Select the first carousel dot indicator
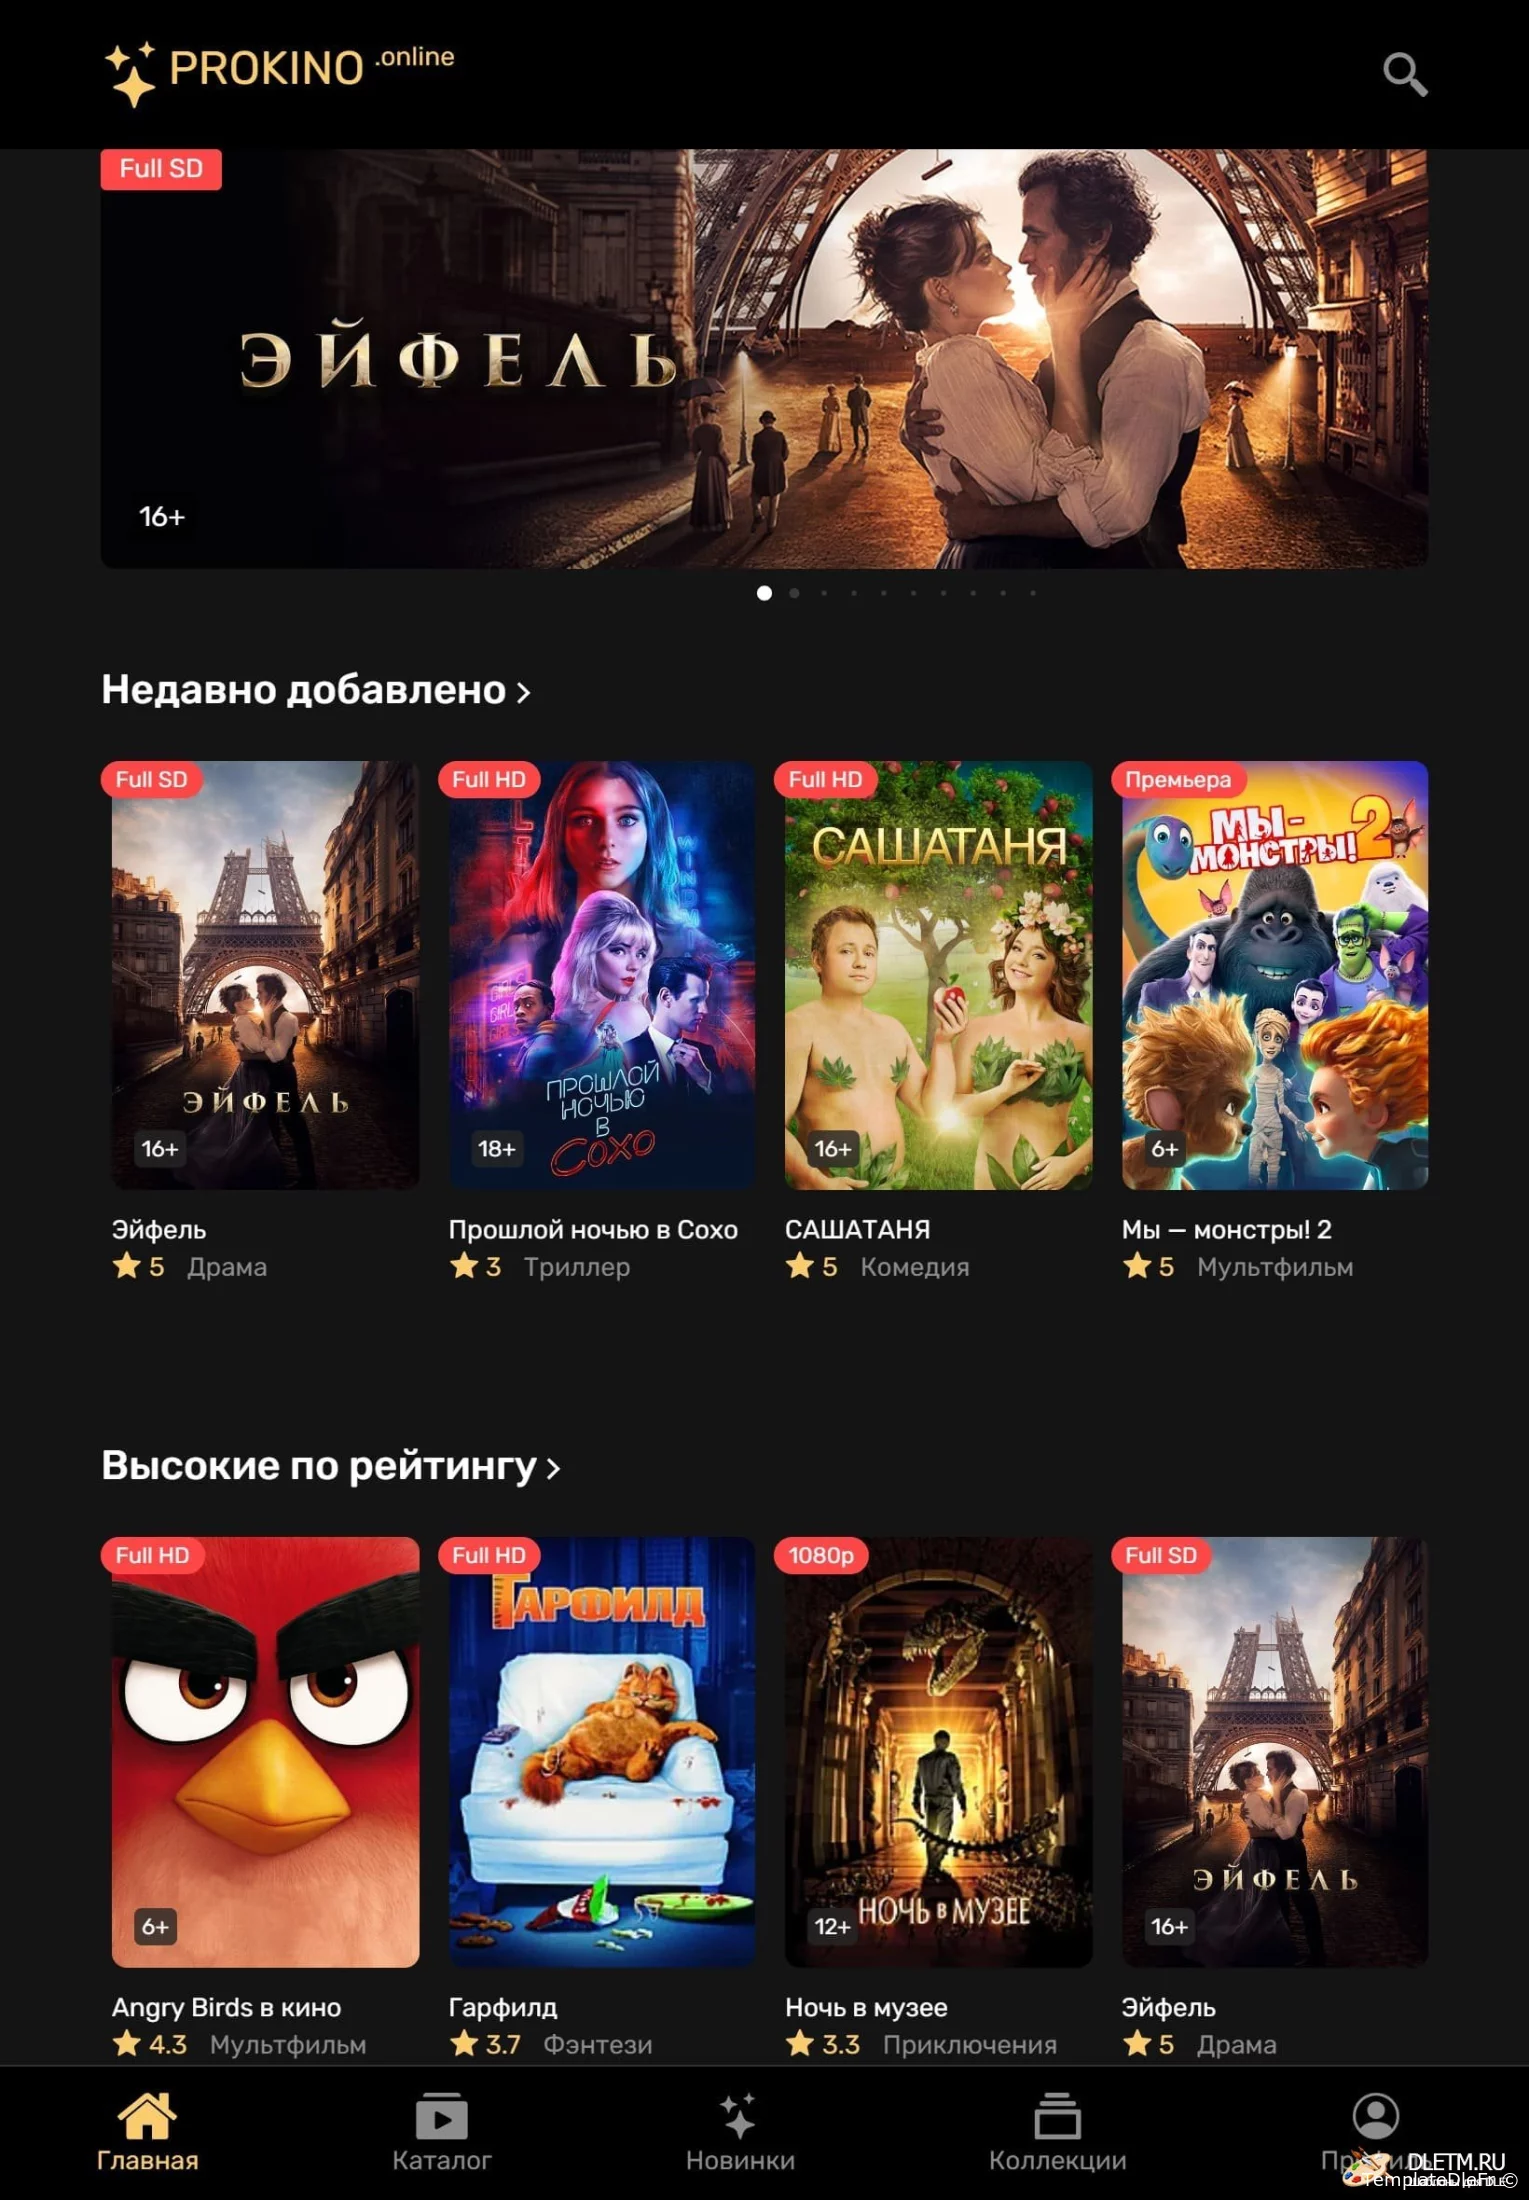The width and height of the screenshot is (1529, 2200). 764,593
